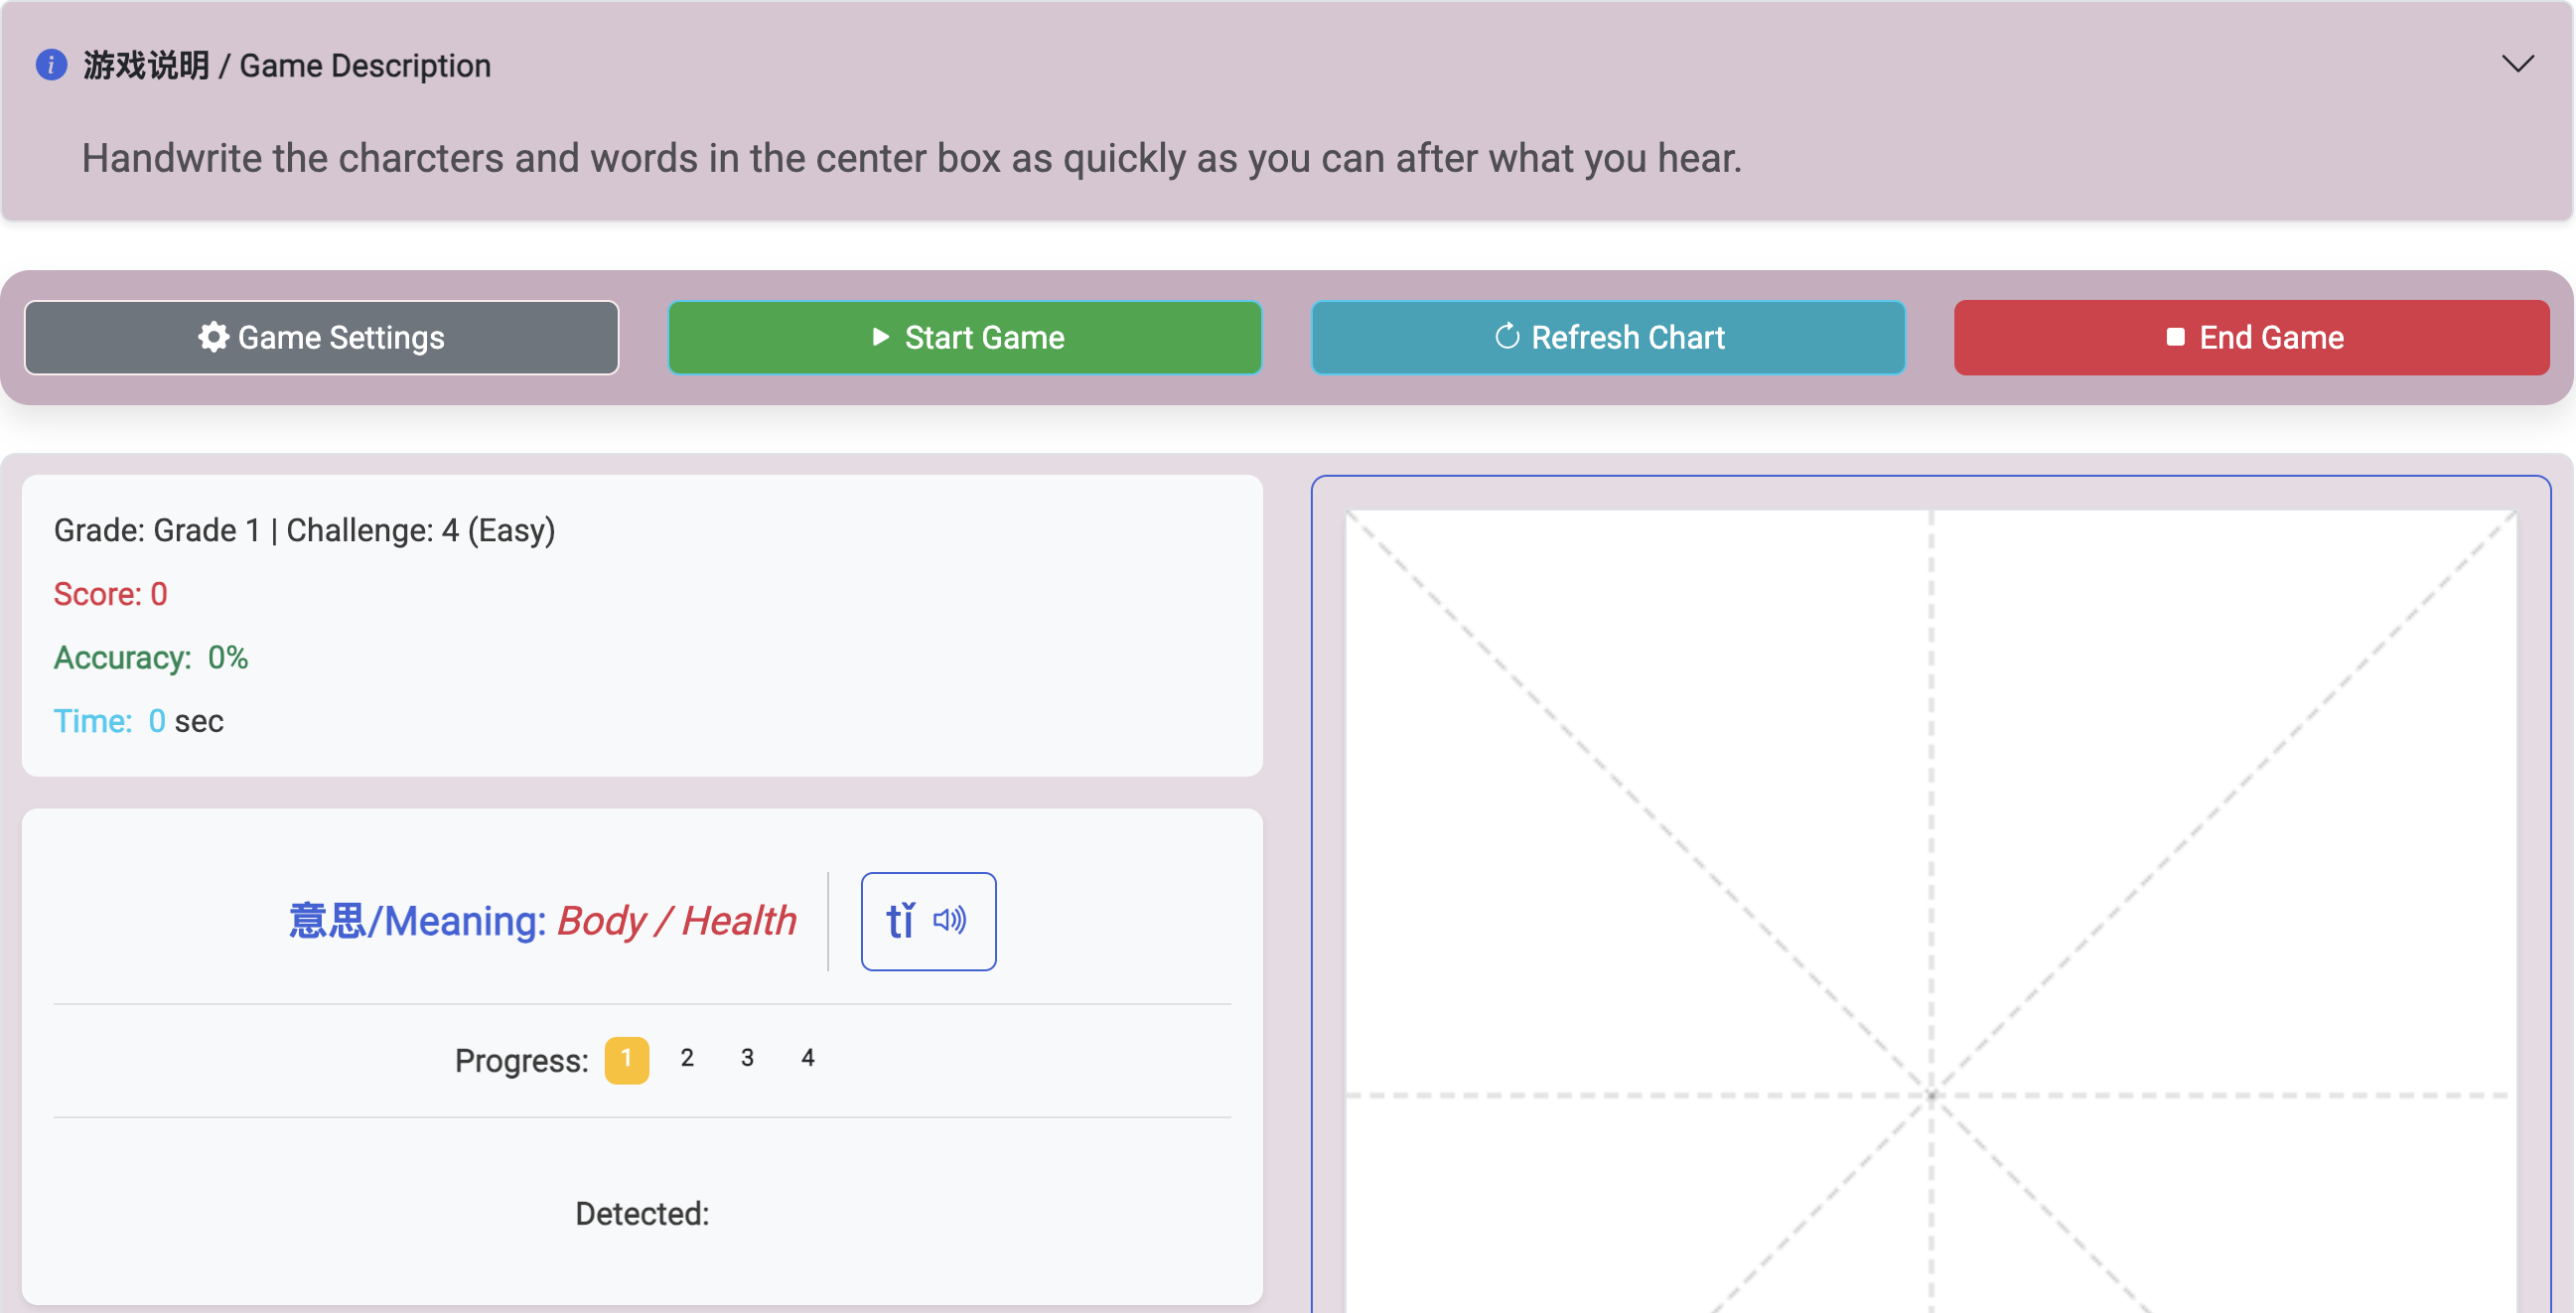Viewport: 2576px width, 1313px height.
Task: Select progress step 3
Action: (747, 1058)
